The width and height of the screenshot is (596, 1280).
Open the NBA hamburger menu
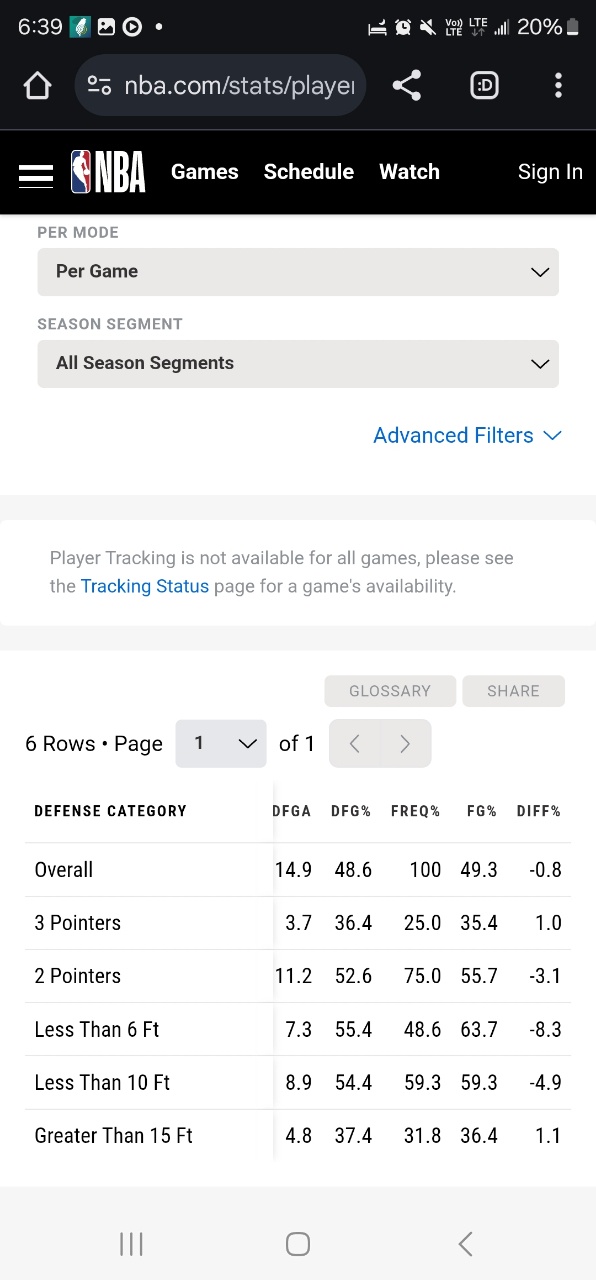[36, 173]
